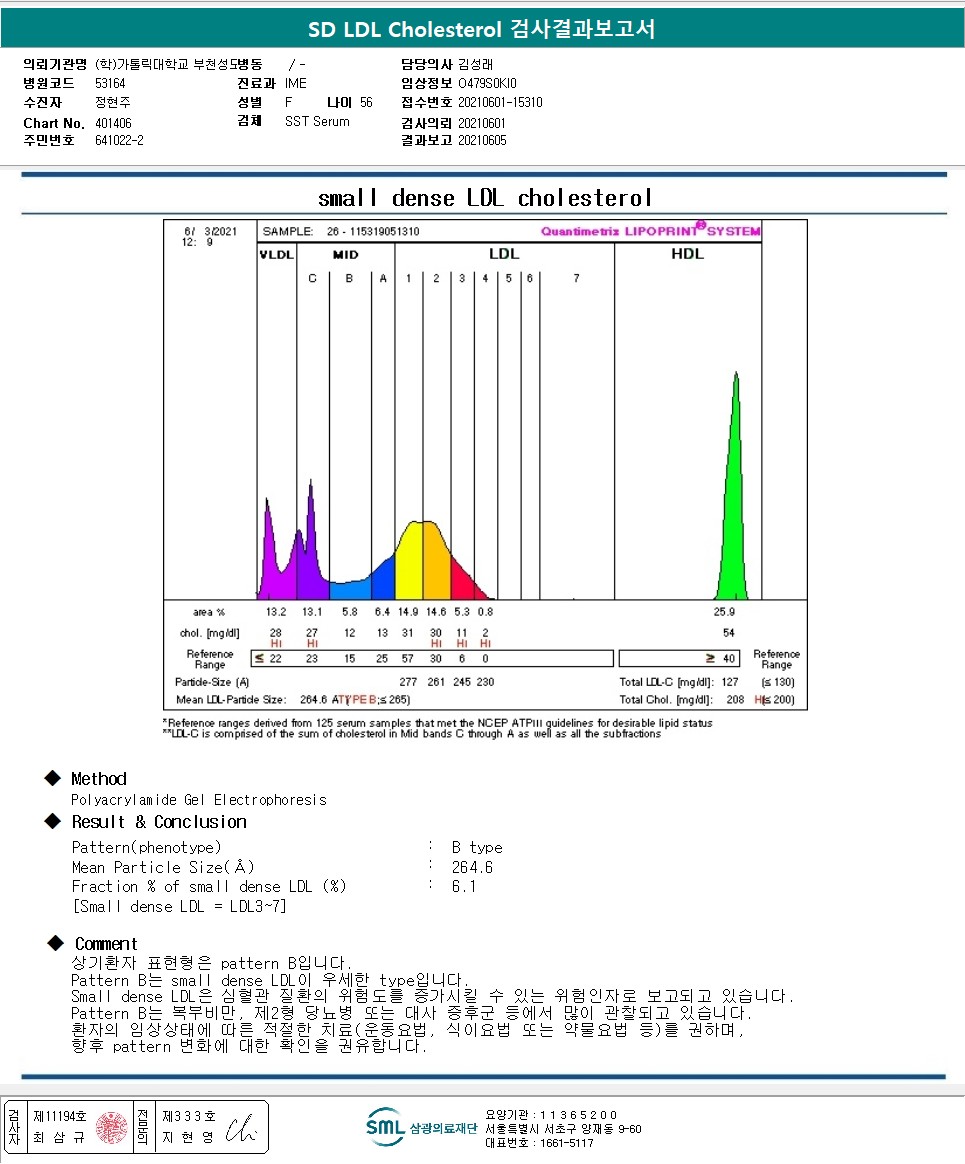Click HDL cholesterol value '54'

click(728, 632)
